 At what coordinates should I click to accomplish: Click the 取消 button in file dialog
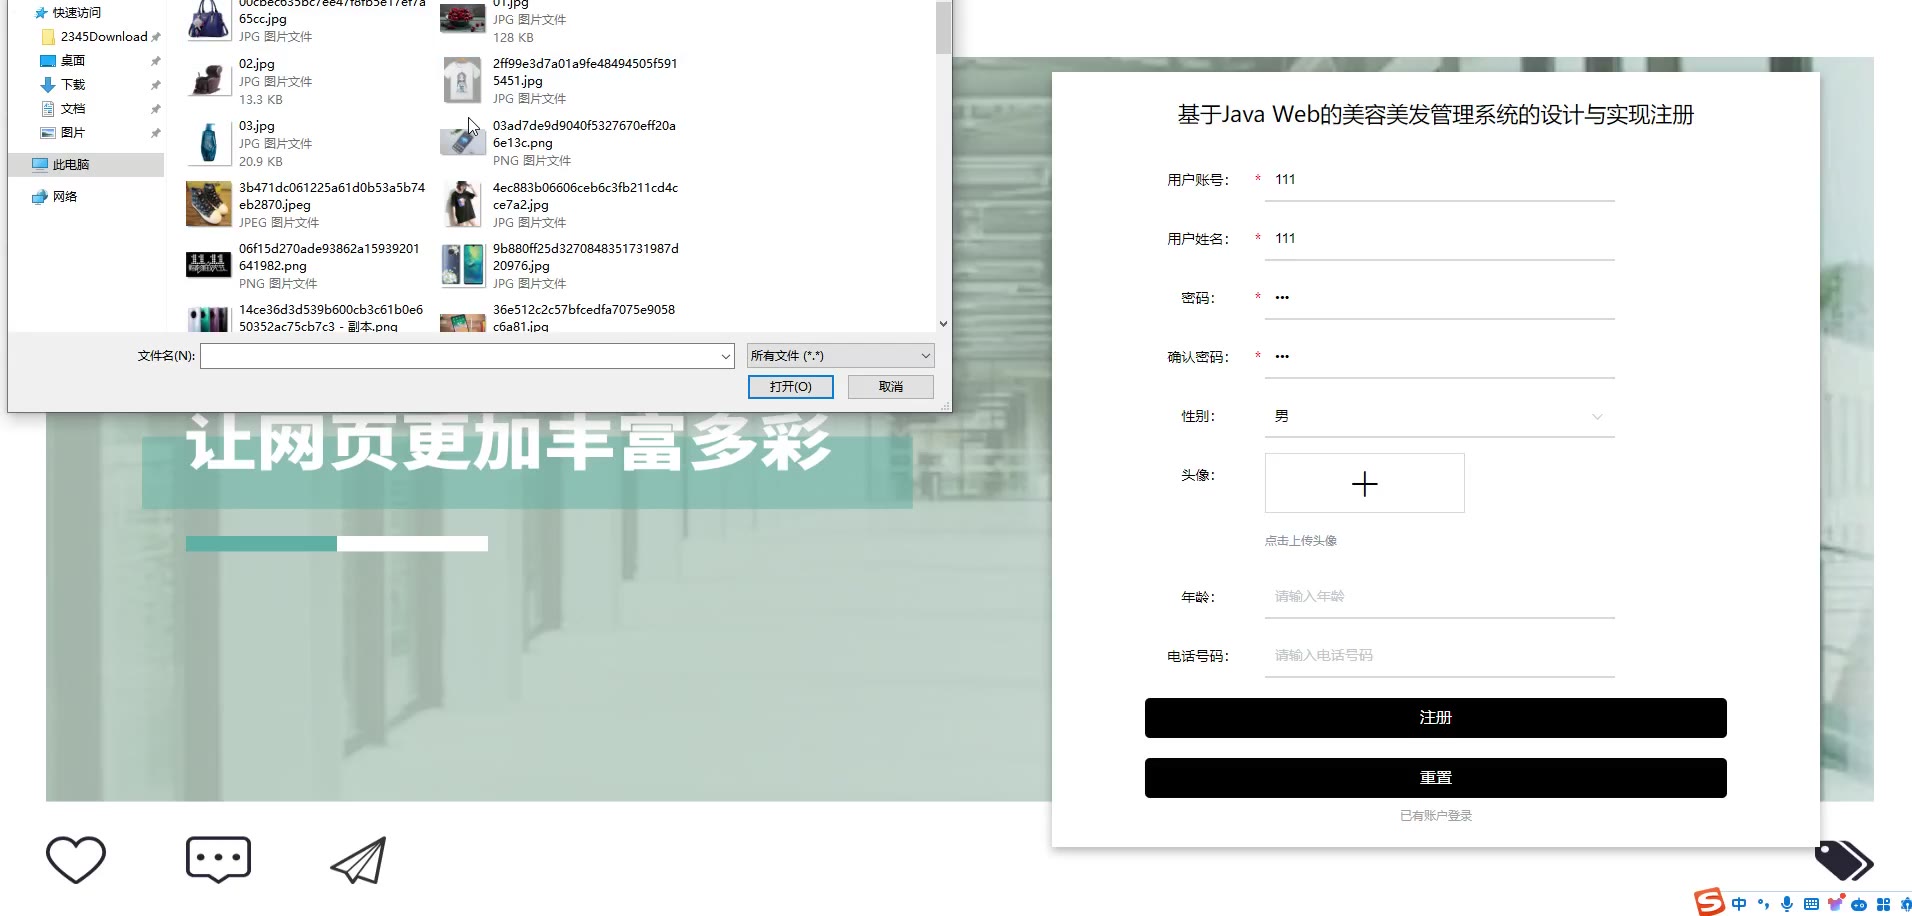tap(891, 387)
